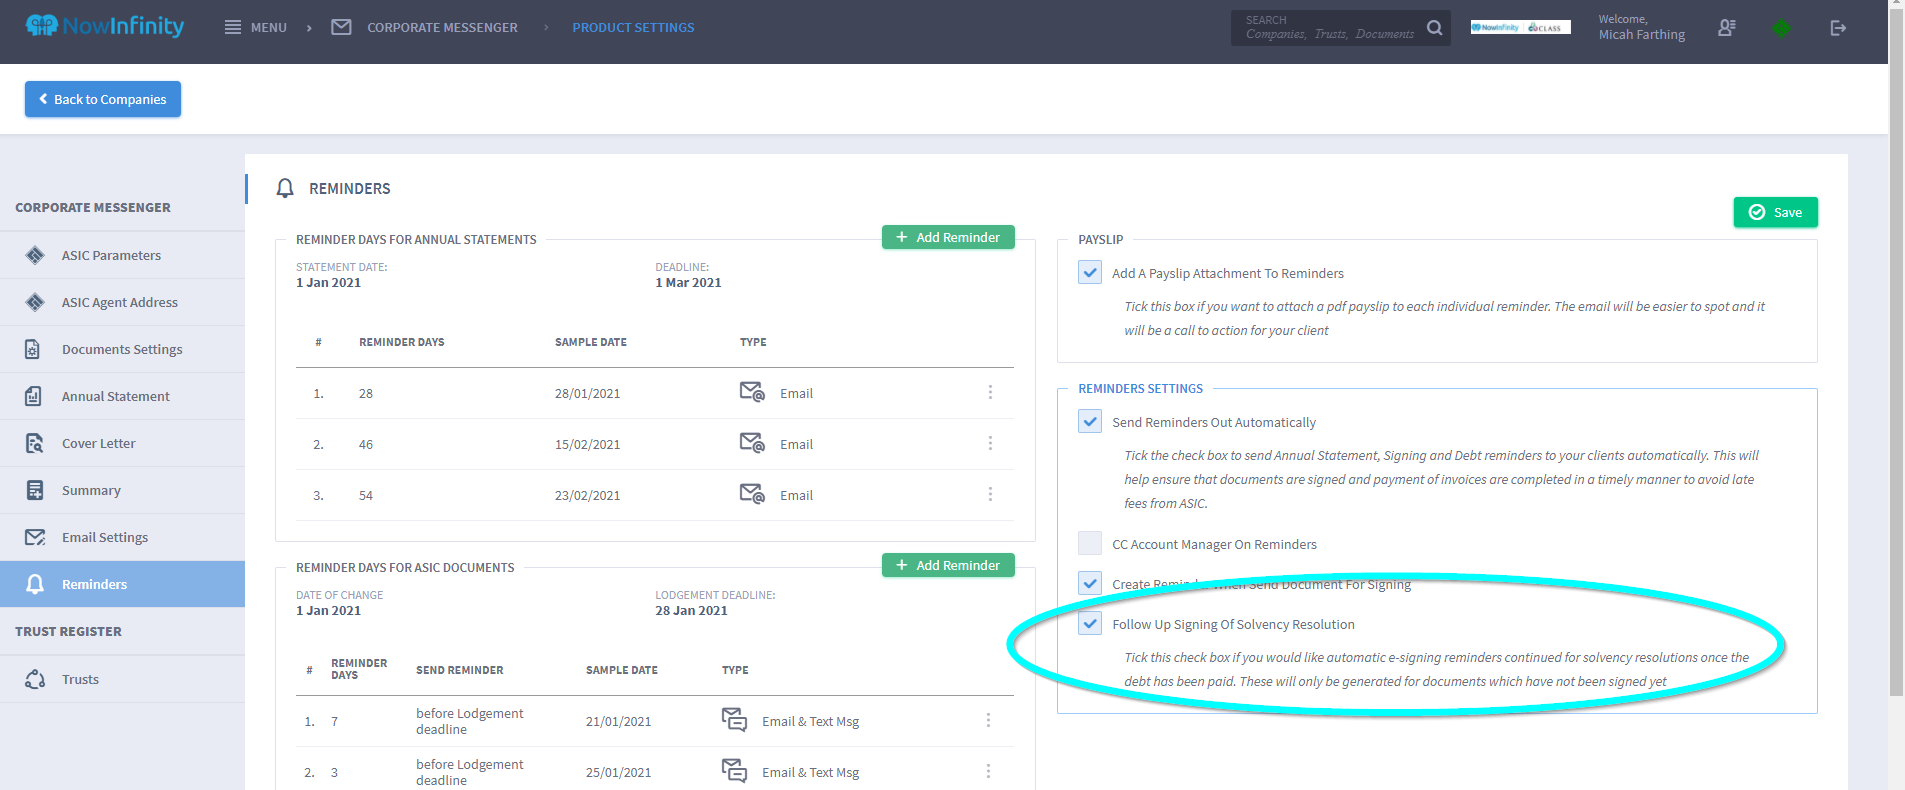Click the green status diamond icon
The image size is (1905, 790).
point(1782,28)
